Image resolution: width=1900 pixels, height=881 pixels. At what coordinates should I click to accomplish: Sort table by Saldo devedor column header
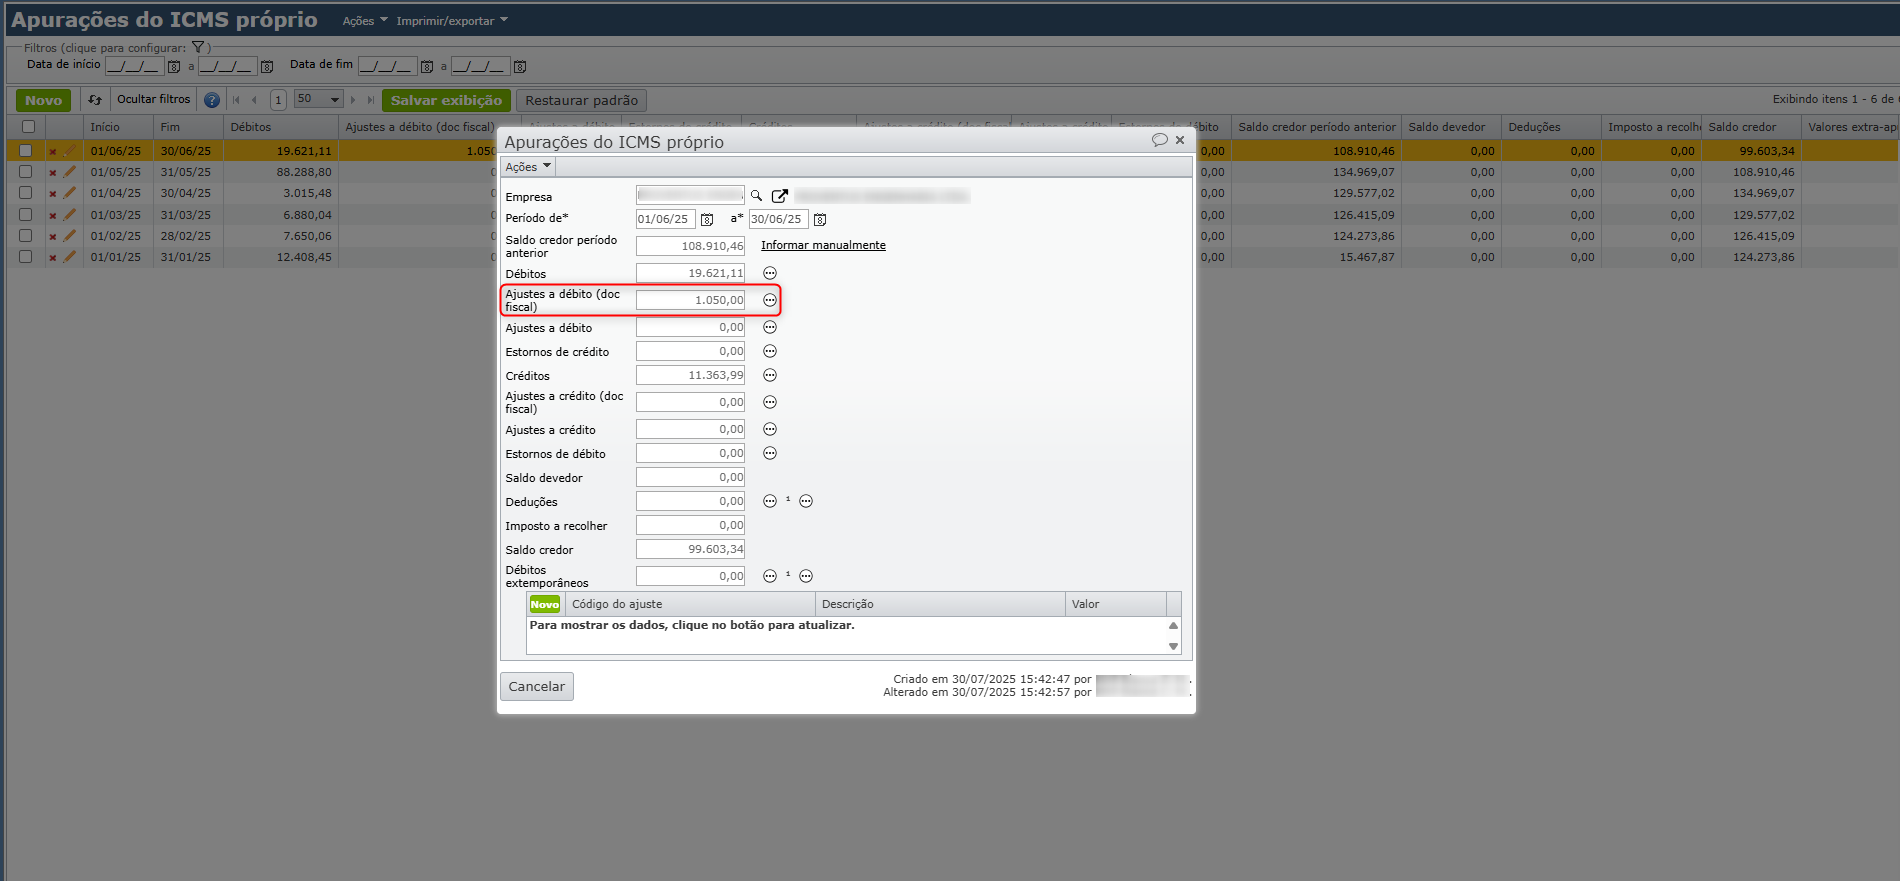[x=1451, y=127]
